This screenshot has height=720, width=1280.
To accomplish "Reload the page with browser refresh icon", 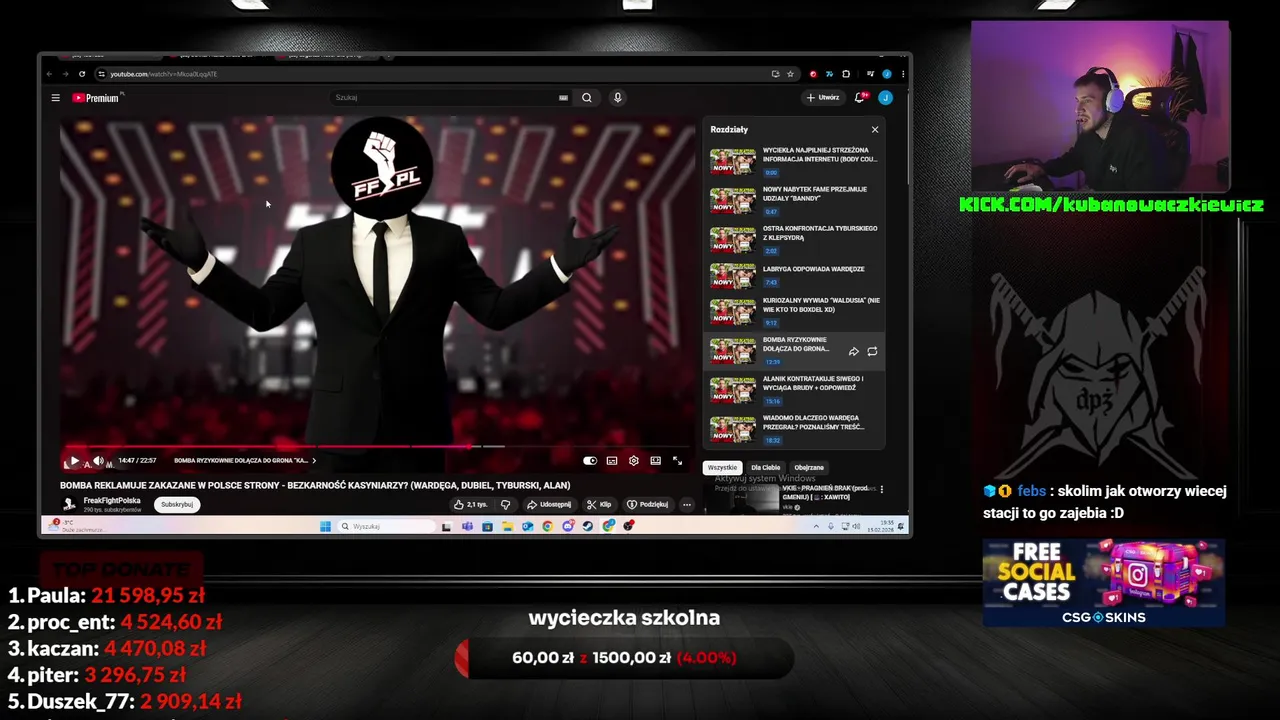I will coord(82,74).
